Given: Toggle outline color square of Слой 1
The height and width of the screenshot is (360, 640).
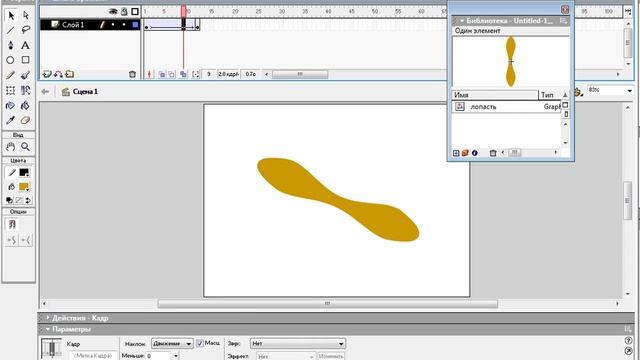Looking at the screenshot, I should 136,25.
